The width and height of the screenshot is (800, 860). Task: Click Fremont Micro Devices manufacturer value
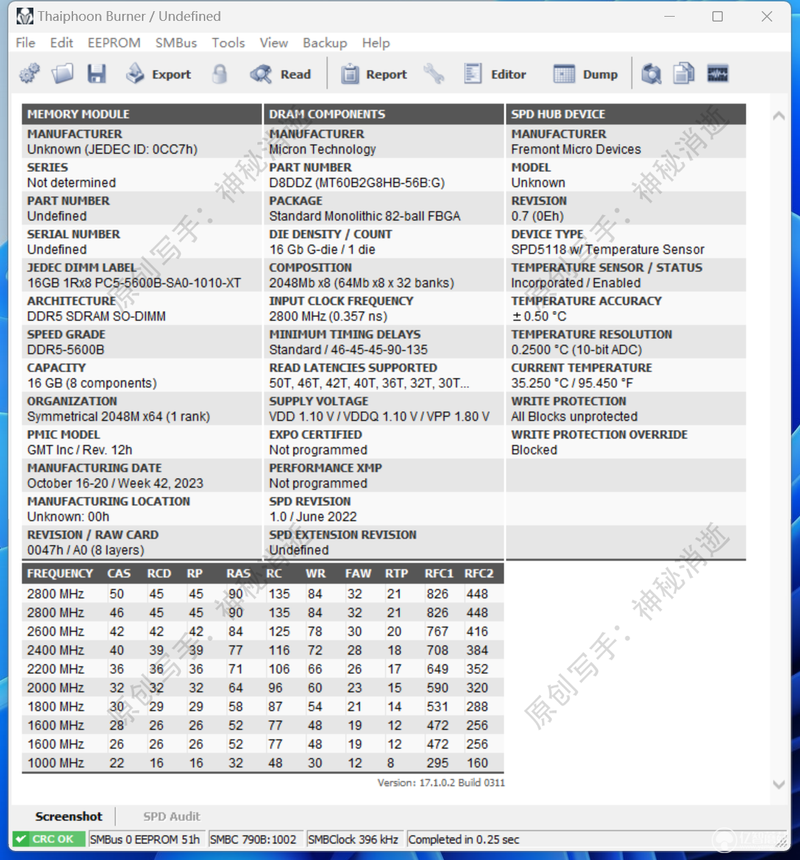coord(576,149)
